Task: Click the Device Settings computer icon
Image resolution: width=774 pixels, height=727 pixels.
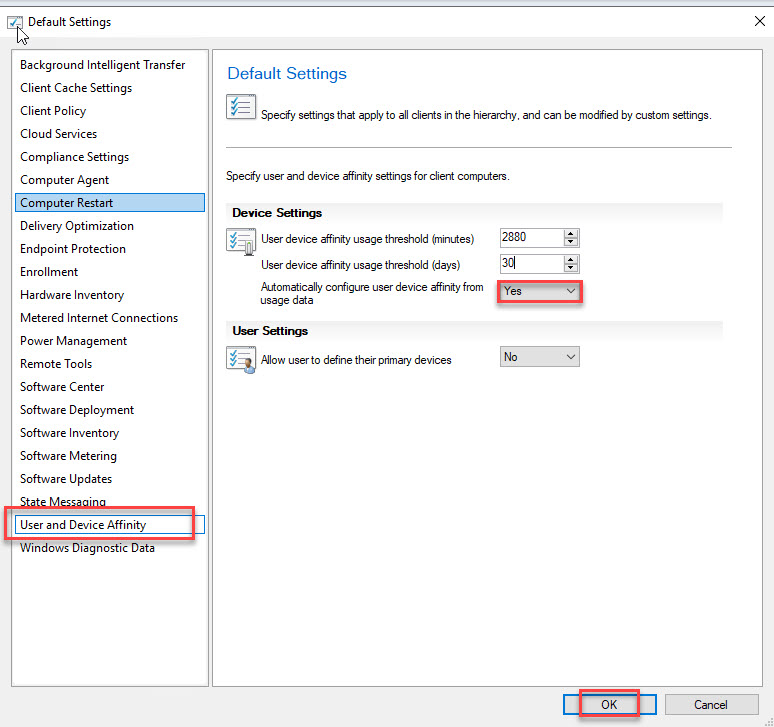Action: point(241,241)
